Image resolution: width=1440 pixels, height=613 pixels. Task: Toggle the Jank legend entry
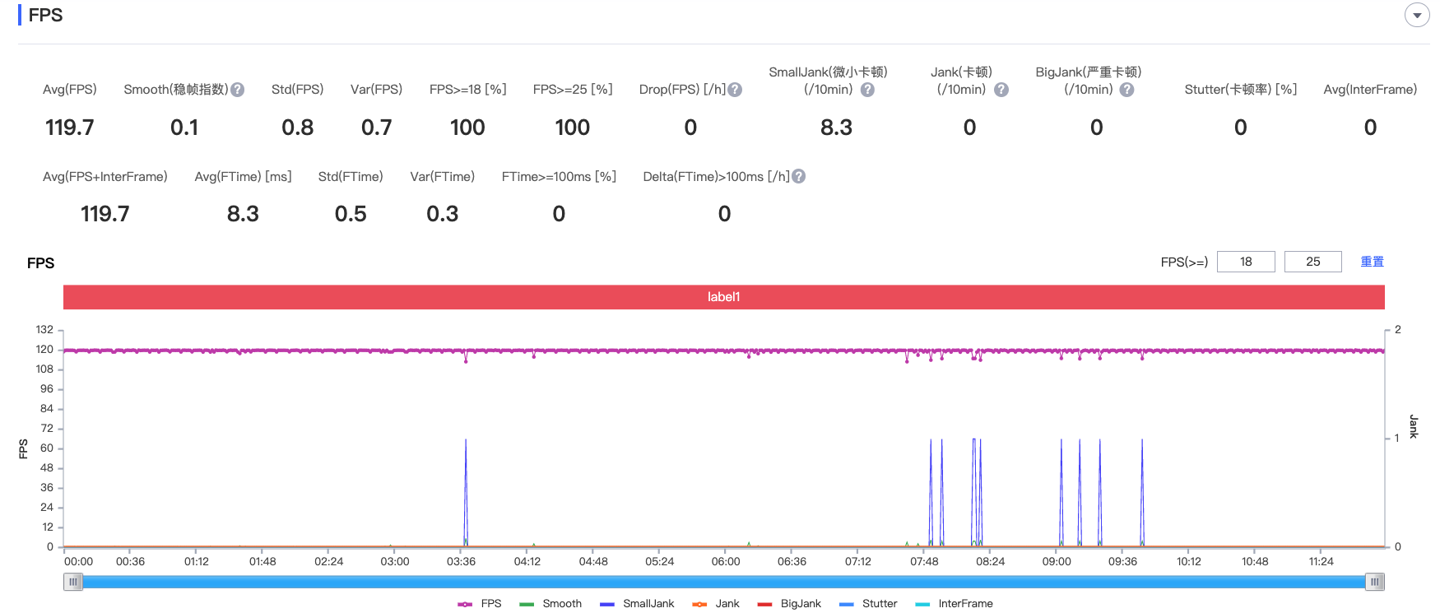point(716,604)
